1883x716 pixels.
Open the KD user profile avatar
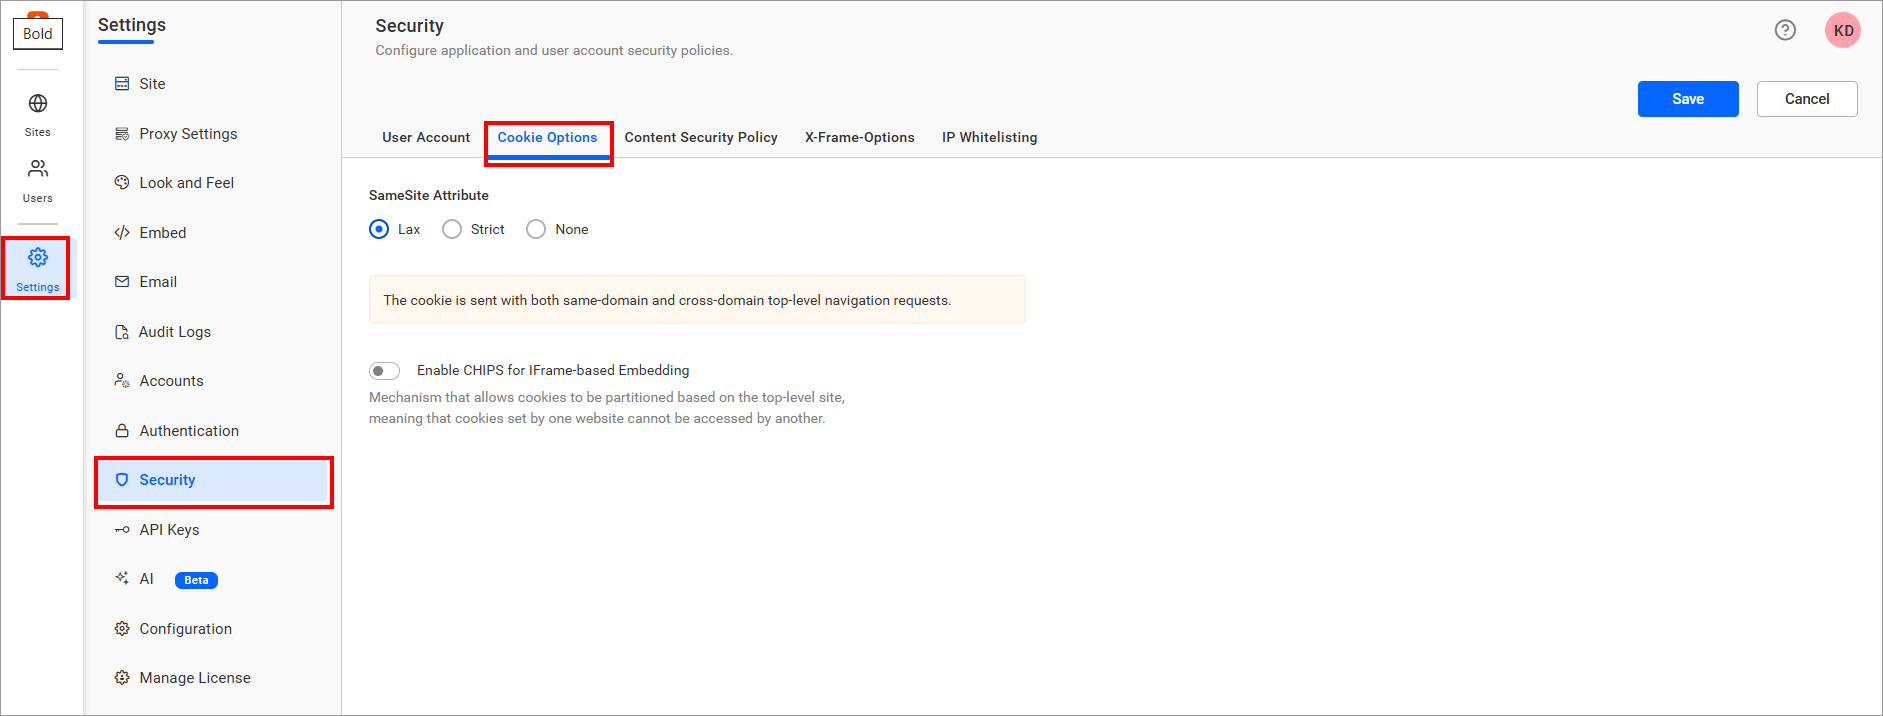[1842, 30]
